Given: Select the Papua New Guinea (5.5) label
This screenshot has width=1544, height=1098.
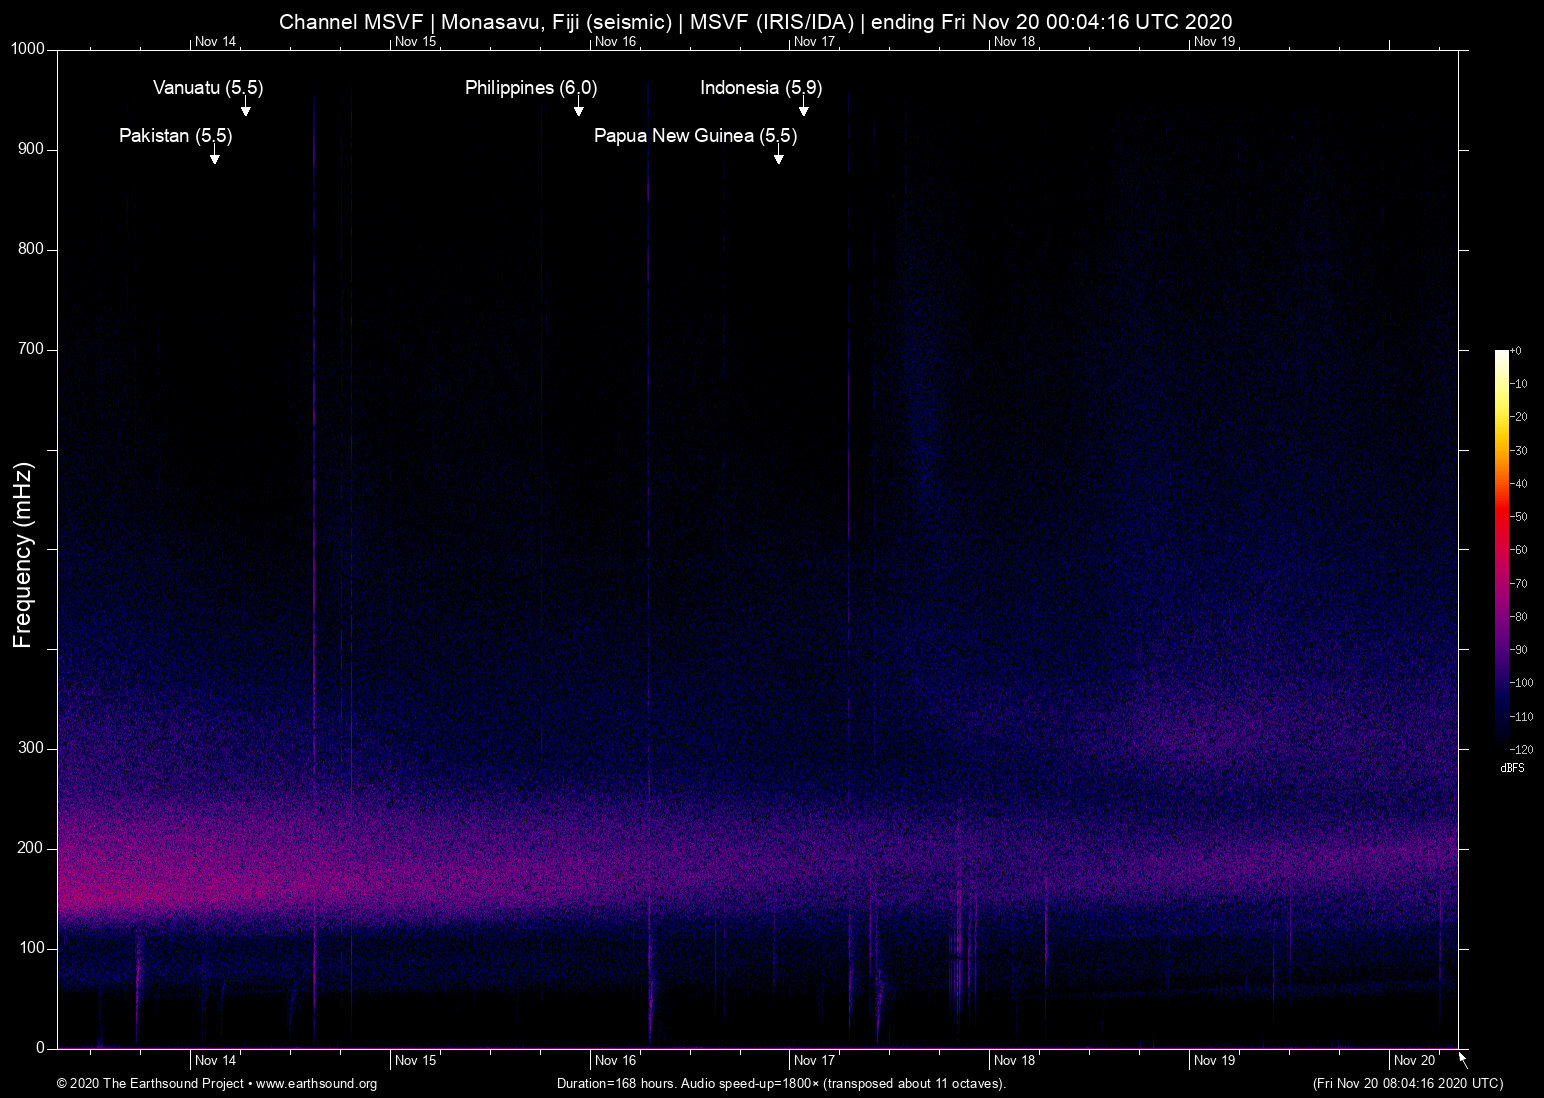Looking at the screenshot, I should (695, 136).
